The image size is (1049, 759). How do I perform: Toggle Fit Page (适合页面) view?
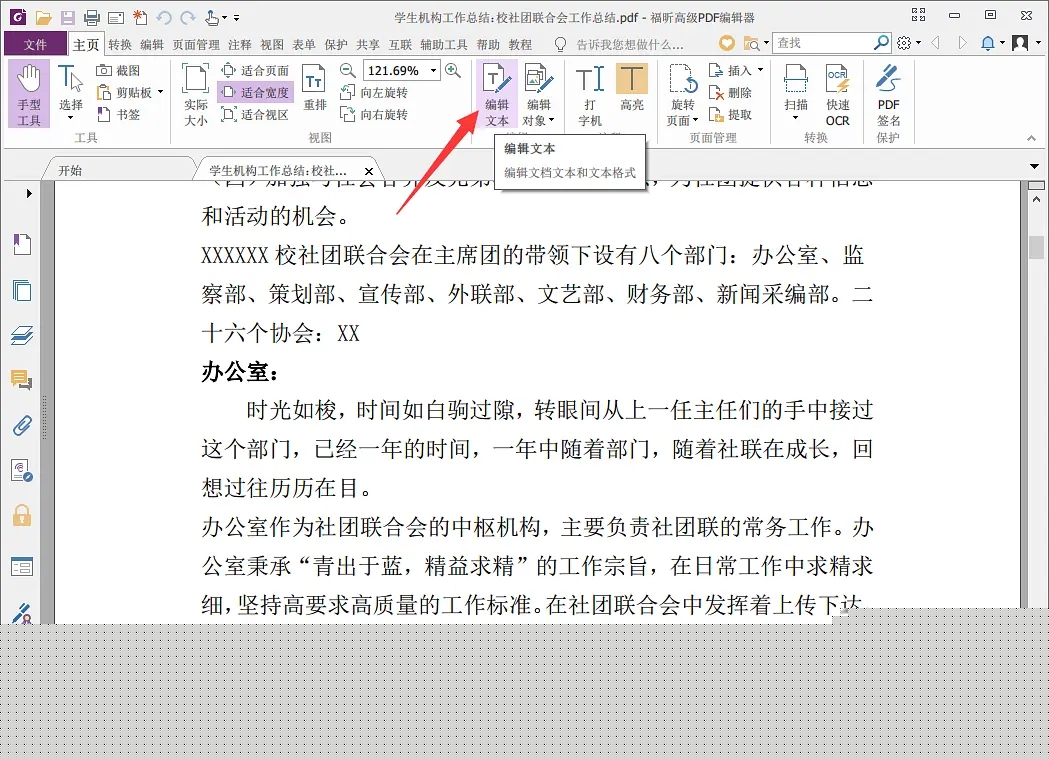[x=255, y=71]
